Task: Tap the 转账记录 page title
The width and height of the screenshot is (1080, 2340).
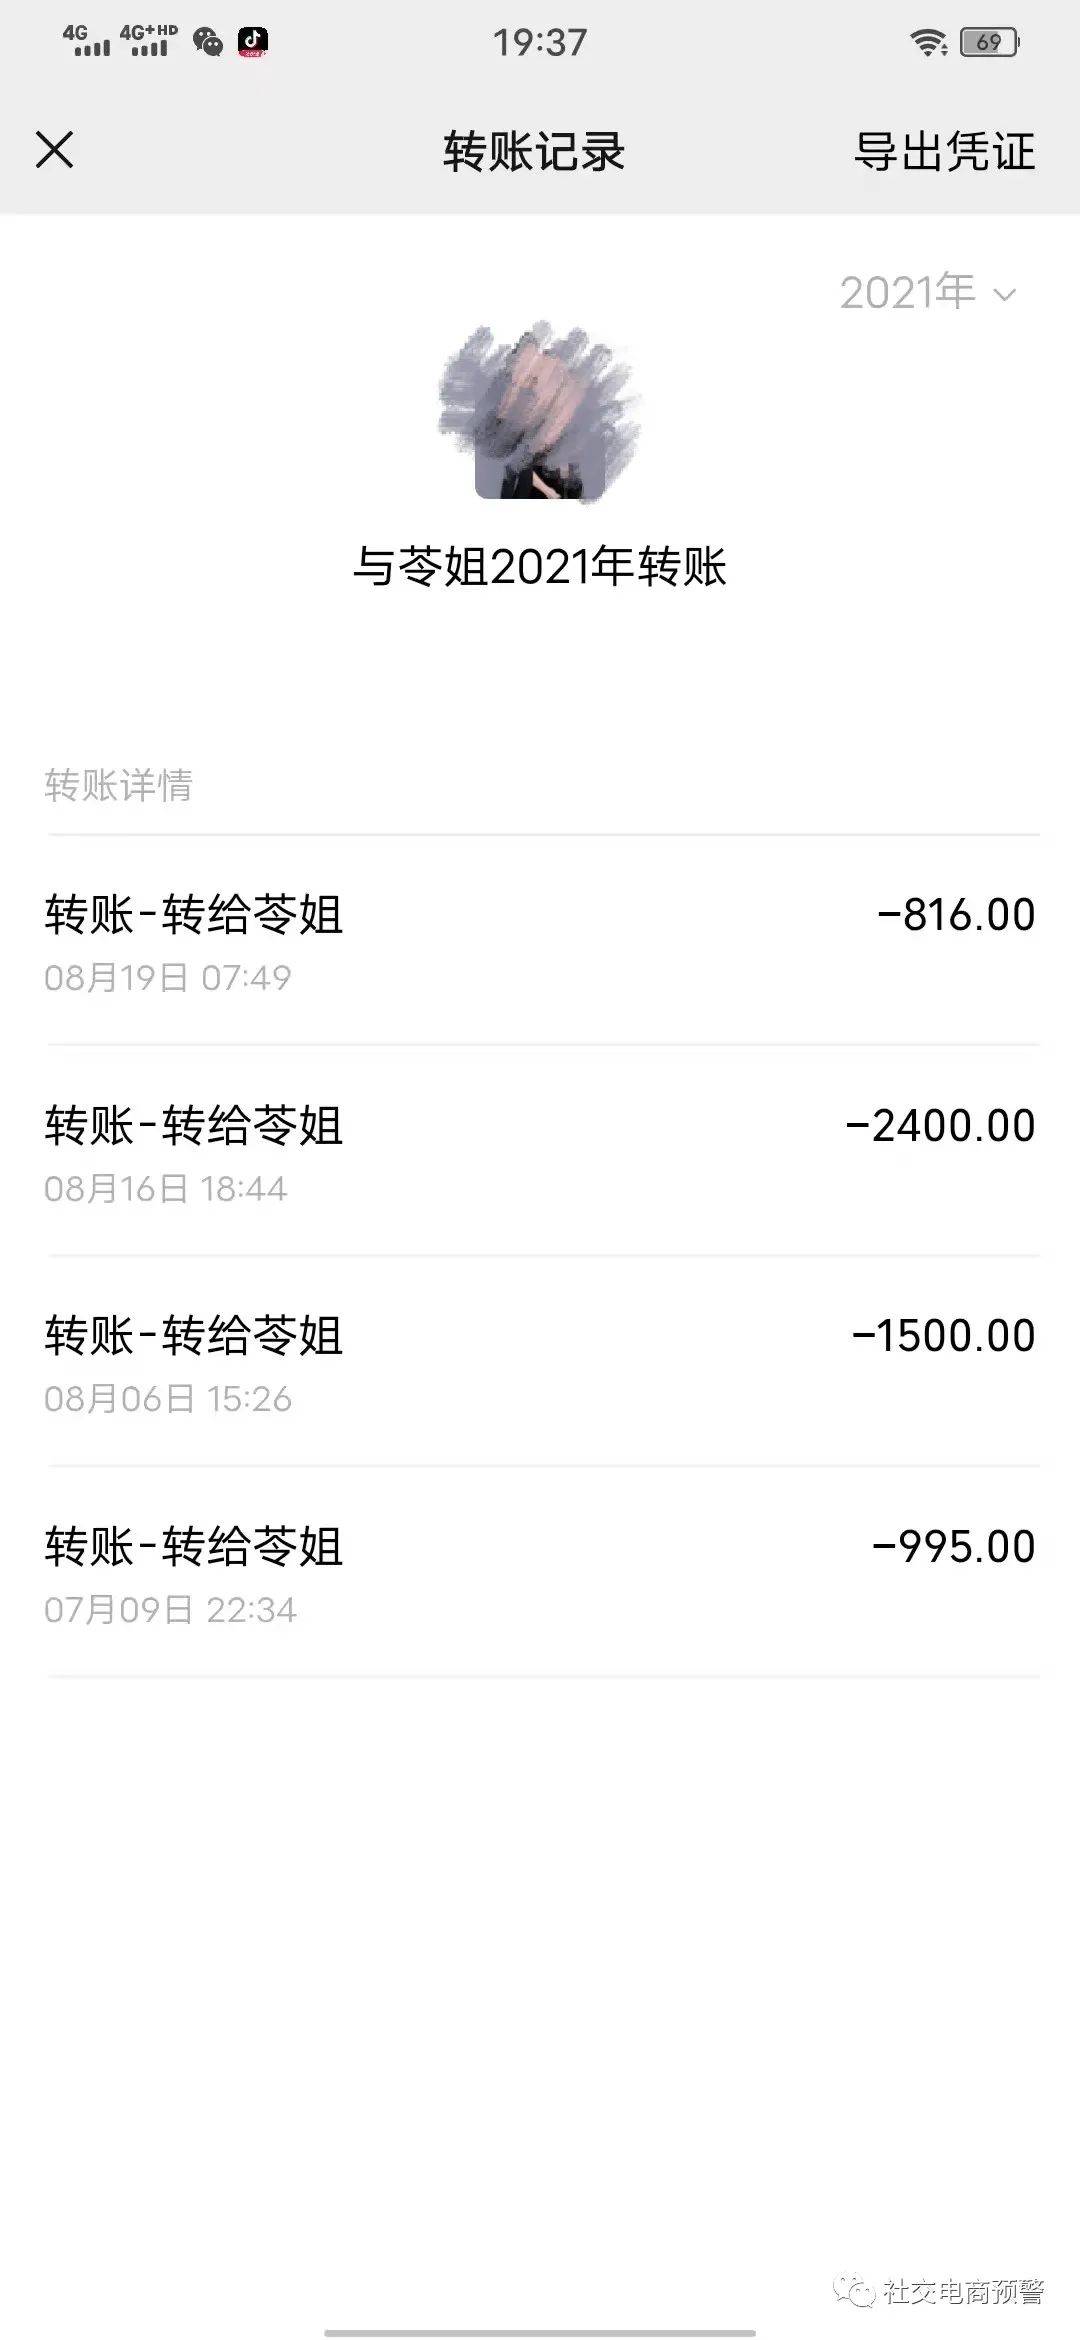Action: point(534,152)
